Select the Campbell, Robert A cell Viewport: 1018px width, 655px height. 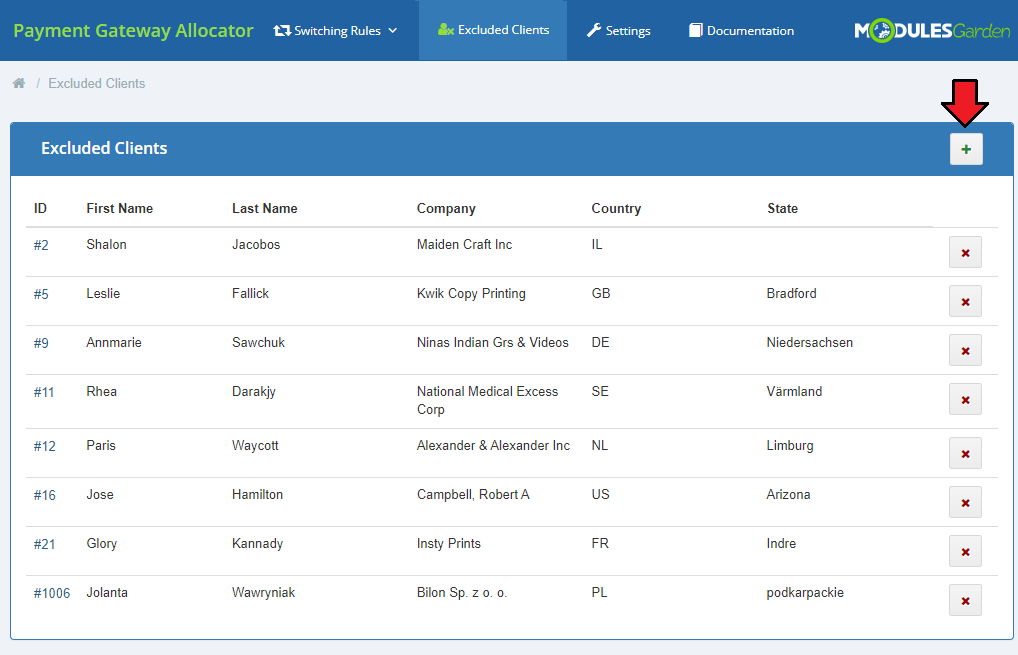473,495
